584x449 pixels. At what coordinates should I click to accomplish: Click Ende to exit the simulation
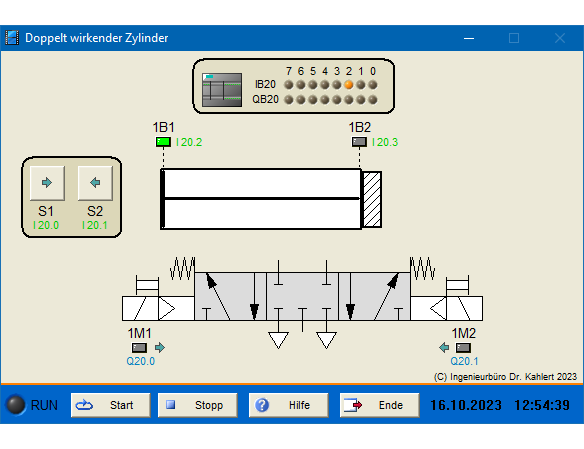pyautogui.click(x=379, y=405)
